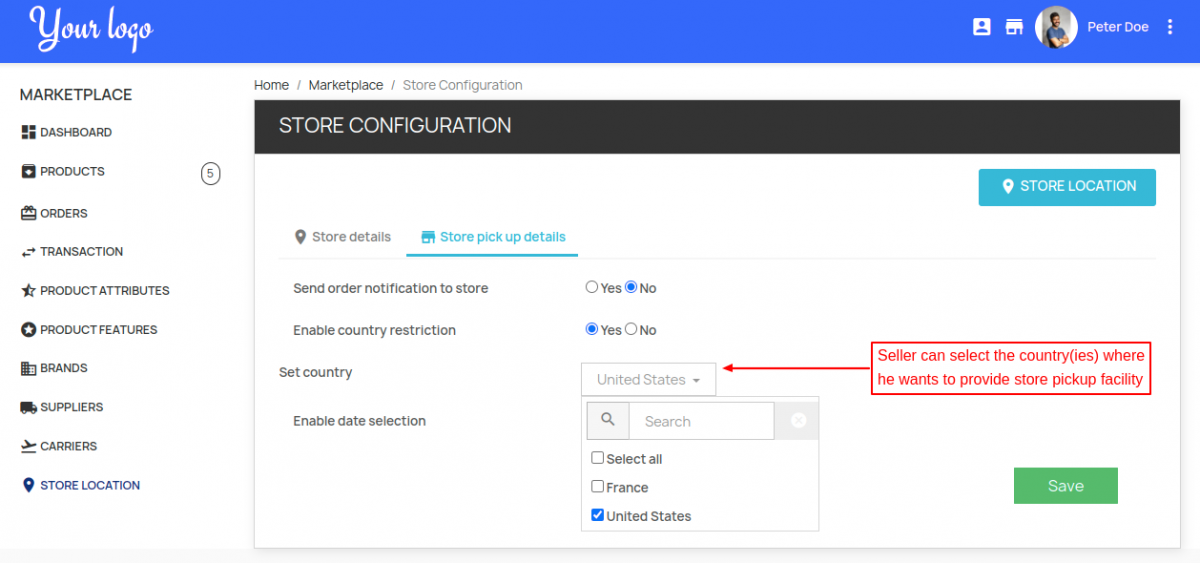Check the Select all checkbox
This screenshot has height=563, width=1200.
[597, 458]
